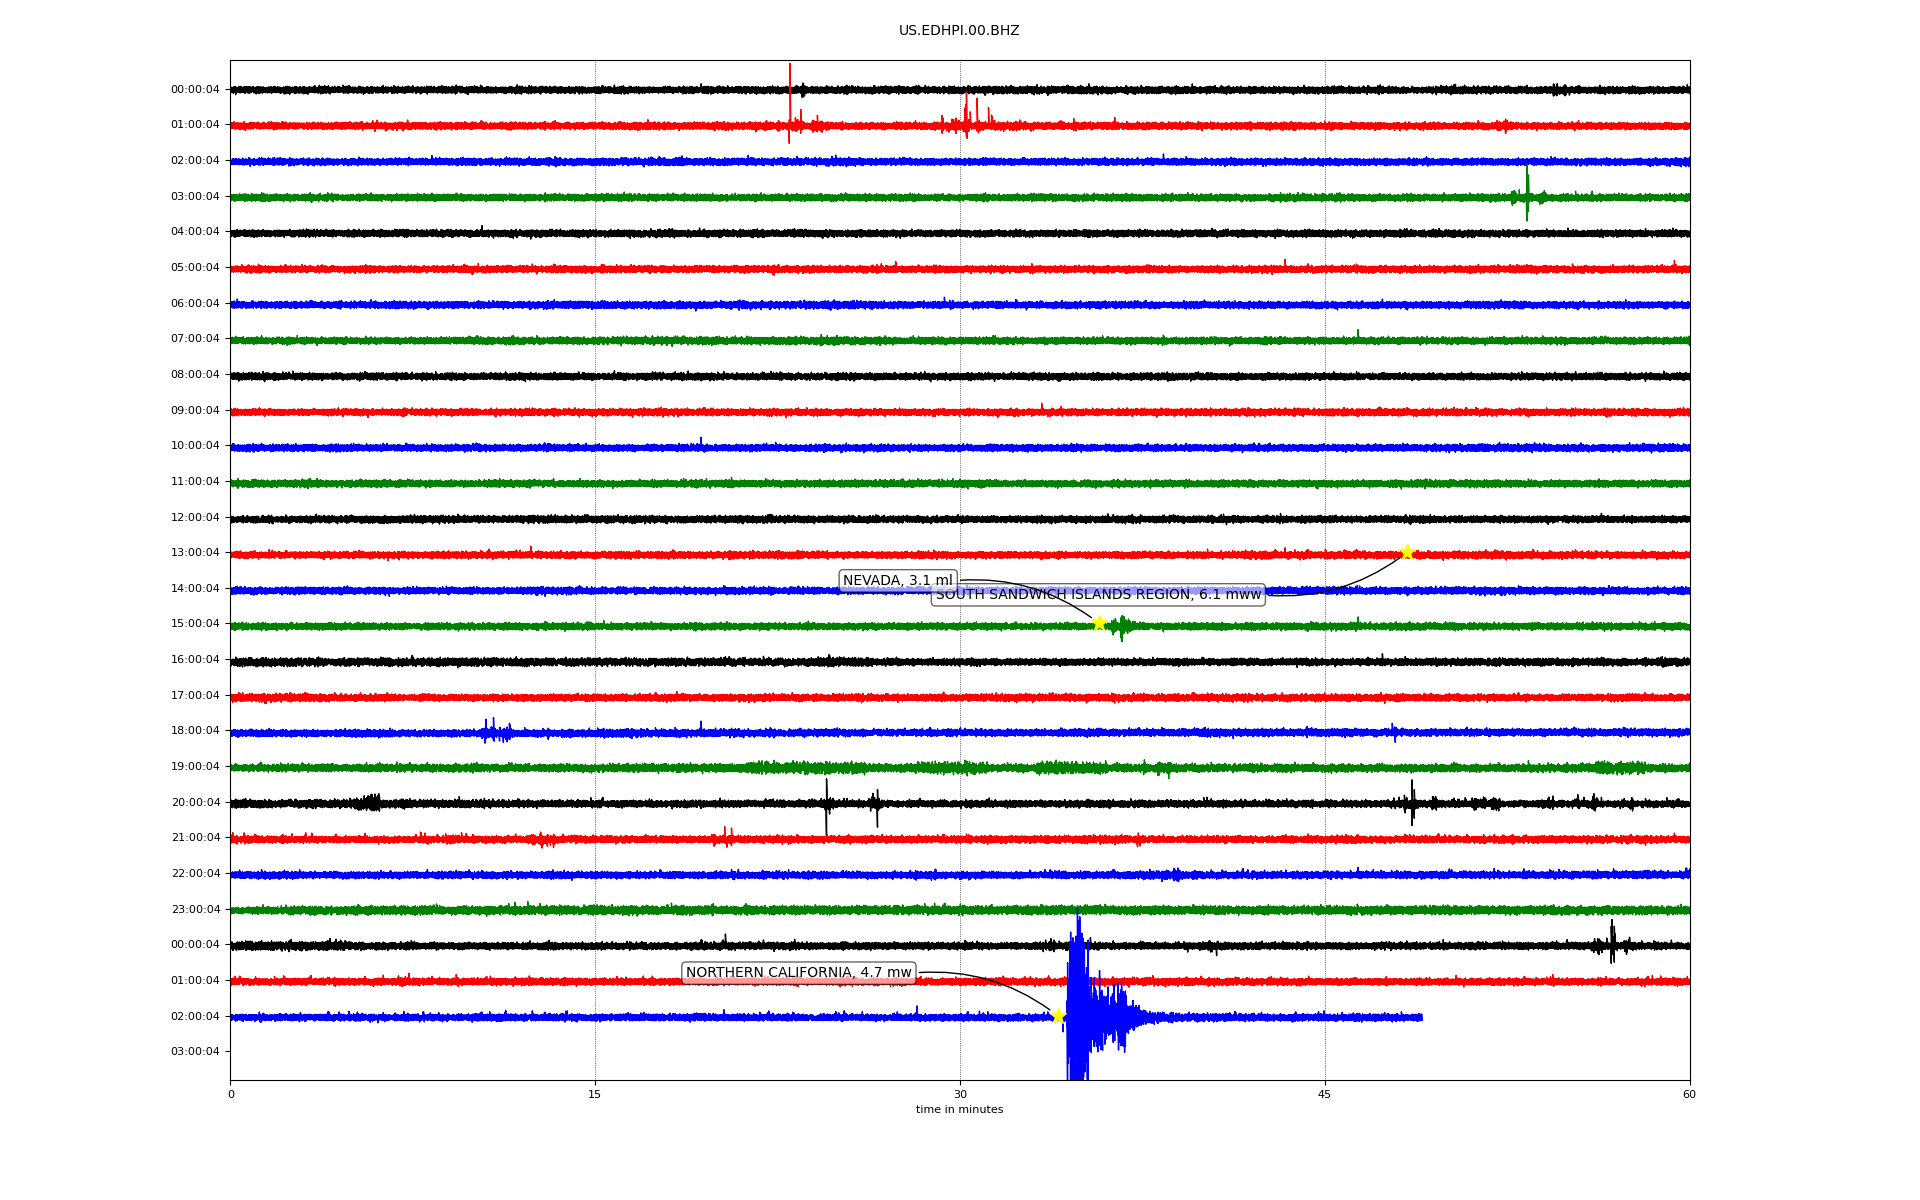The height and width of the screenshot is (1200, 1920).
Task: Click the 05:00:04 trace time label
Action: pyautogui.click(x=195, y=268)
